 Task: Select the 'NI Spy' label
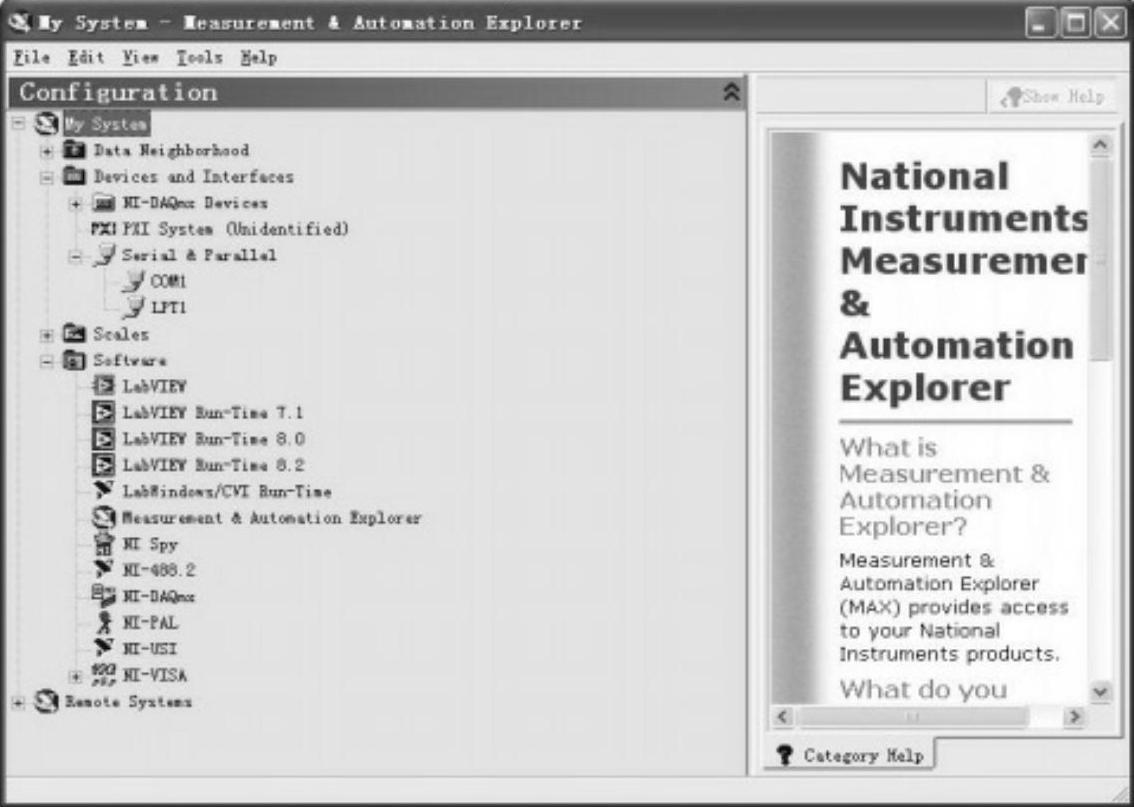tap(150, 544)
